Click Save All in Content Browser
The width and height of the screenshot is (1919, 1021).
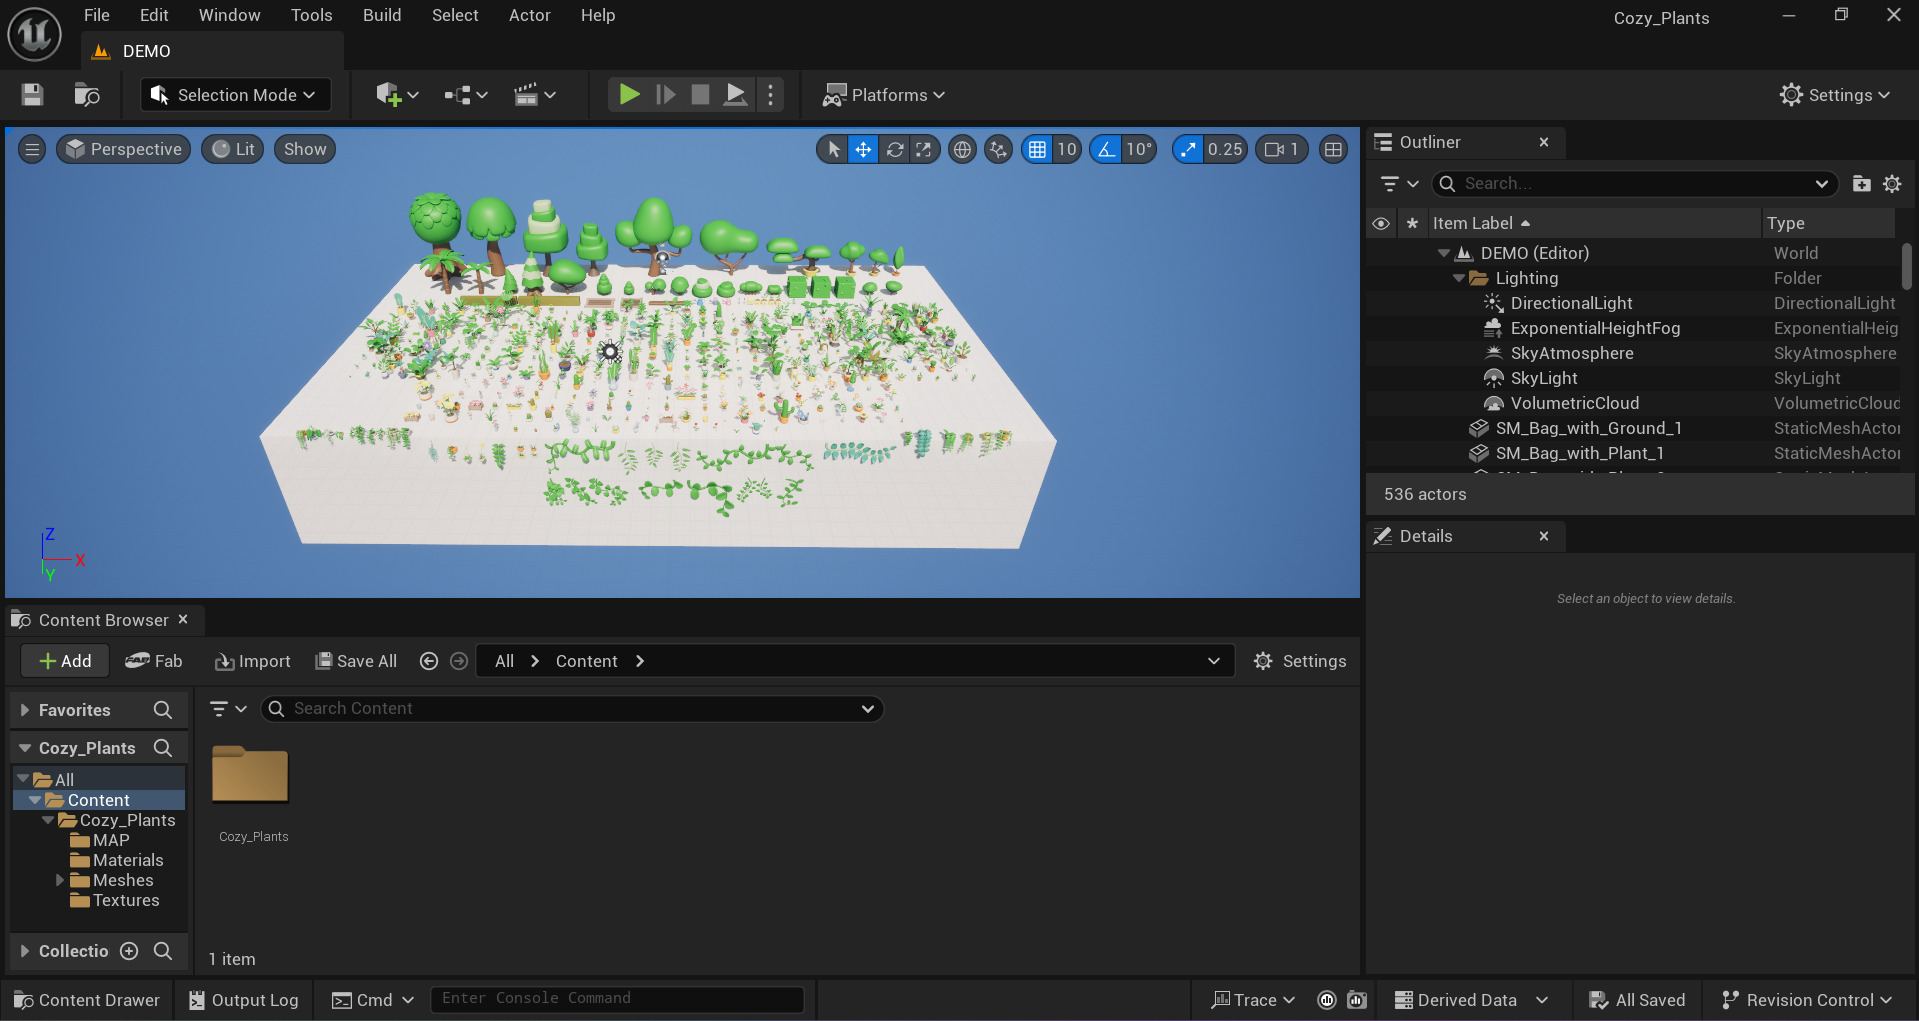(357, 661)
